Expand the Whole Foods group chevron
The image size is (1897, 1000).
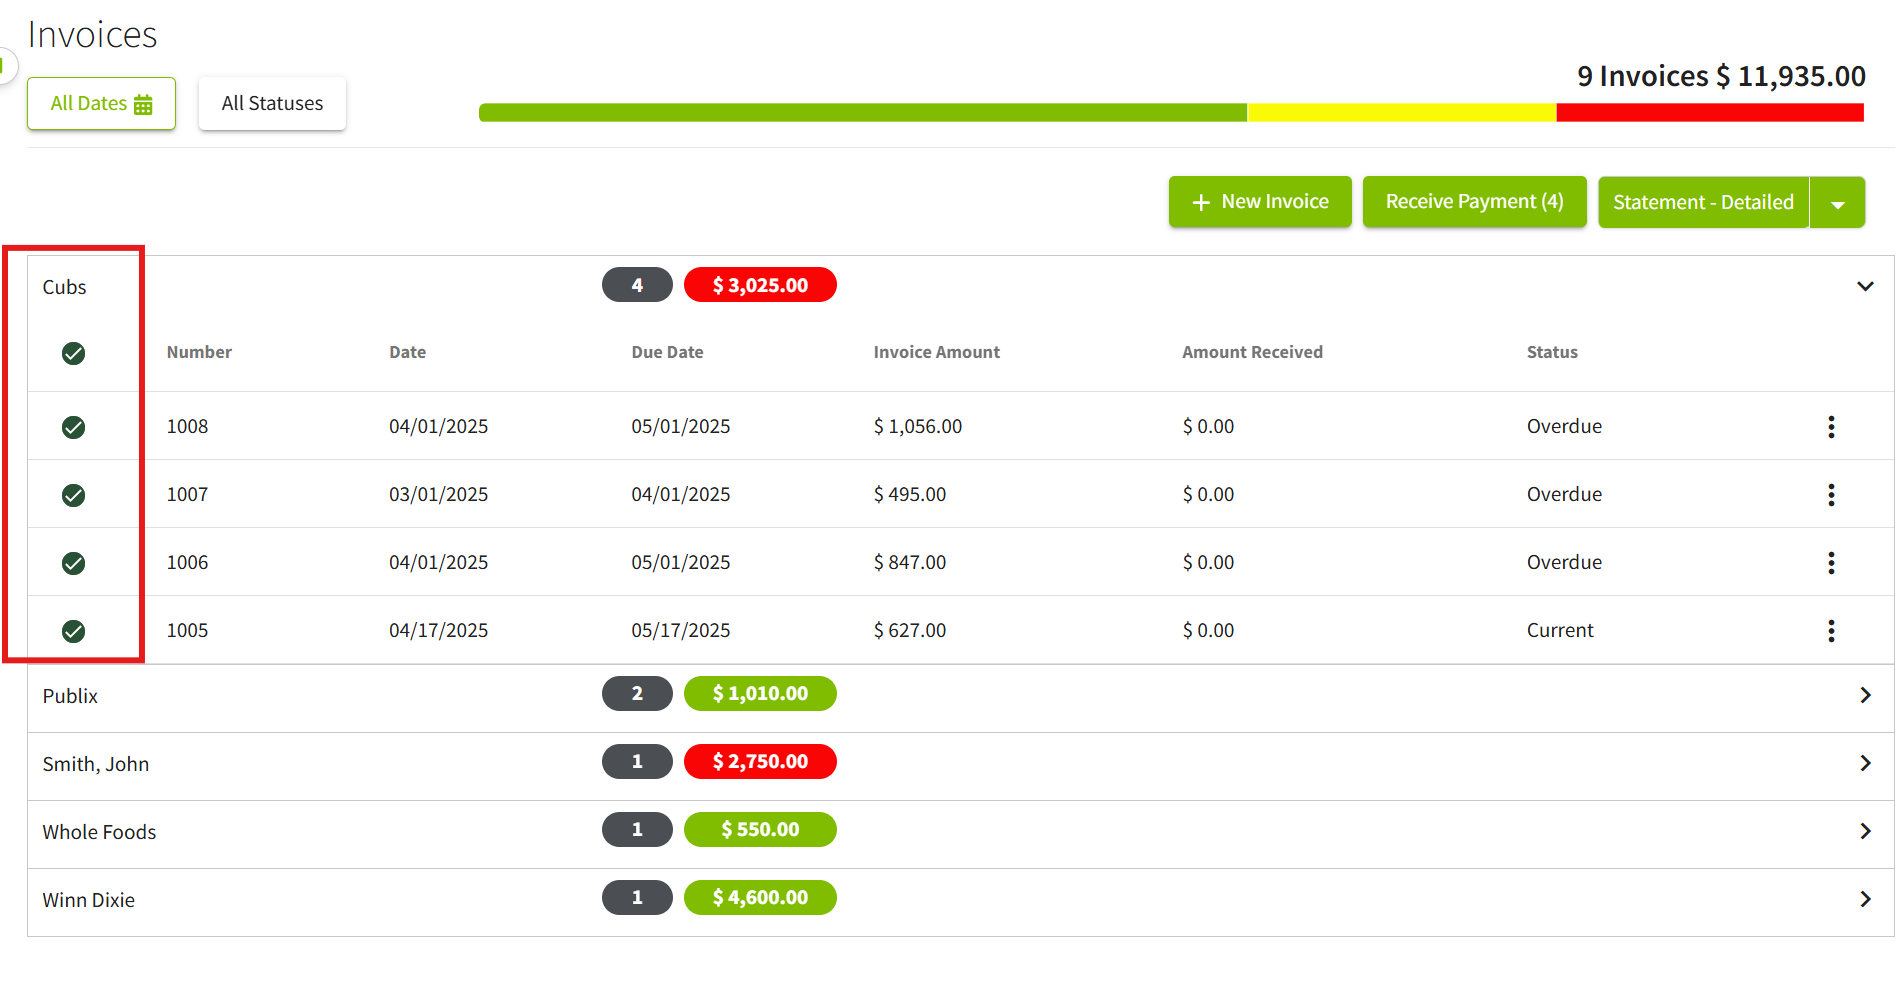point(1865,831)
